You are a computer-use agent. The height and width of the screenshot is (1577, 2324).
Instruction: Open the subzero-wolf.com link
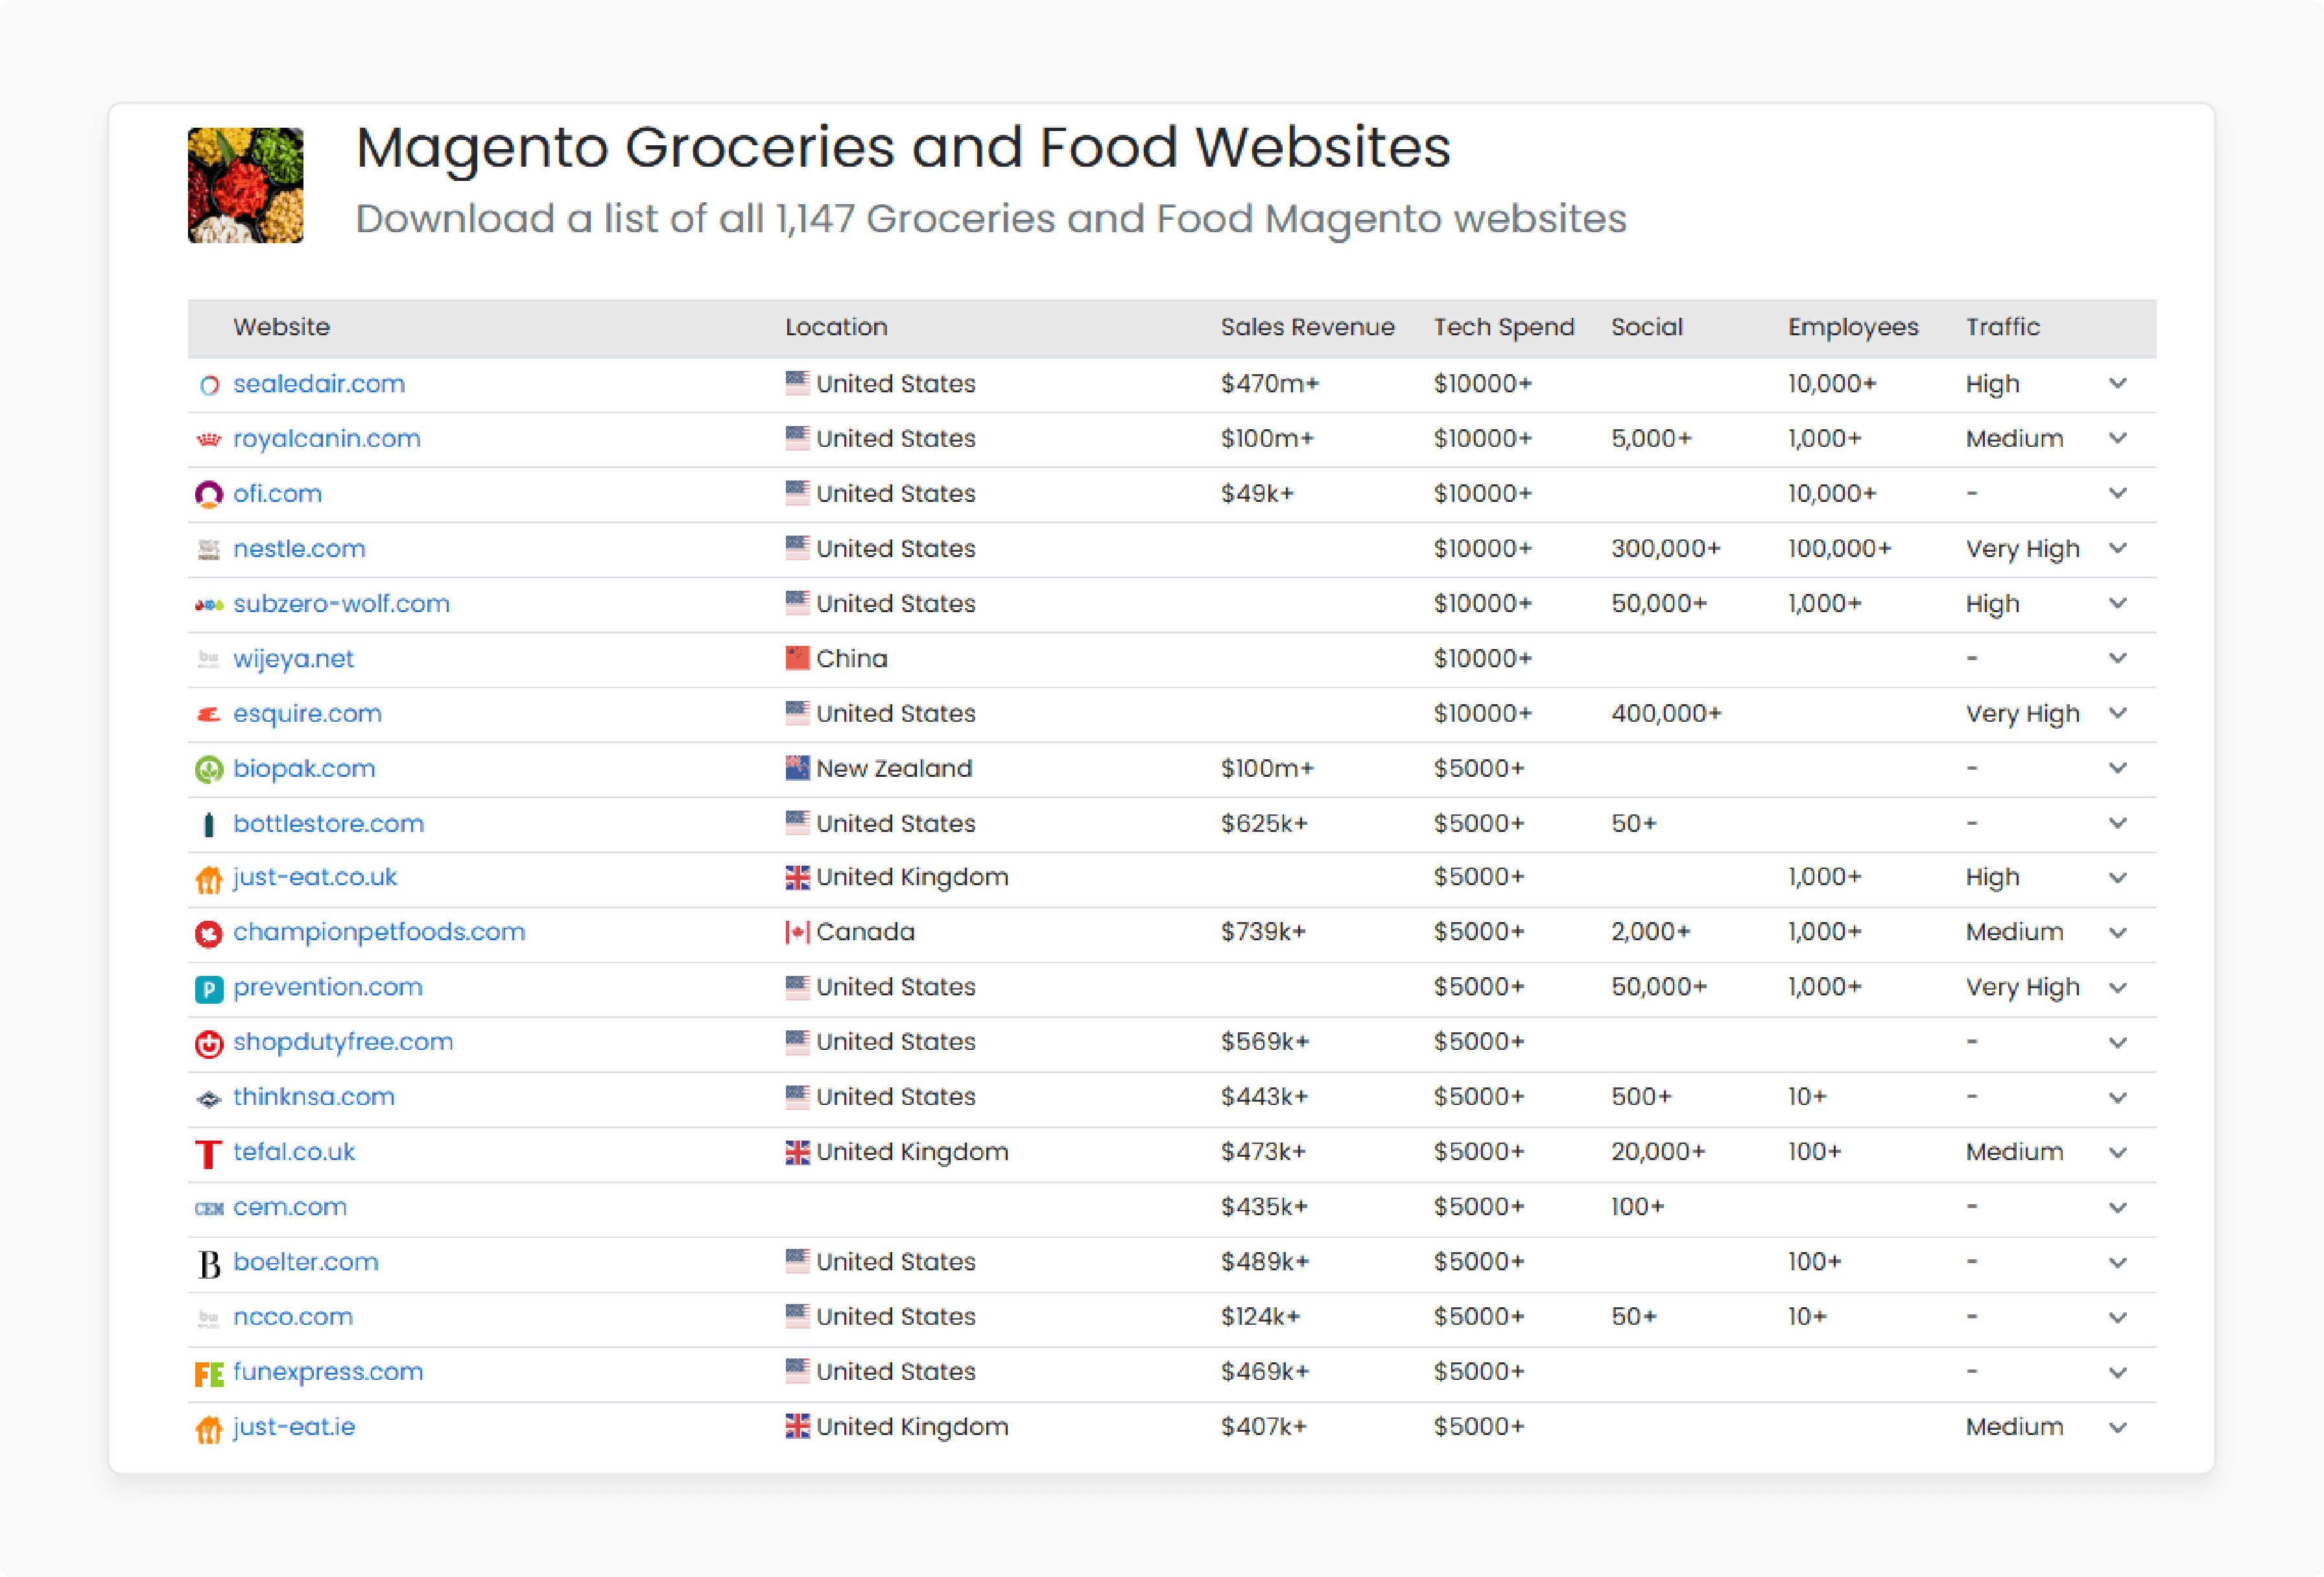coord(341,604)
